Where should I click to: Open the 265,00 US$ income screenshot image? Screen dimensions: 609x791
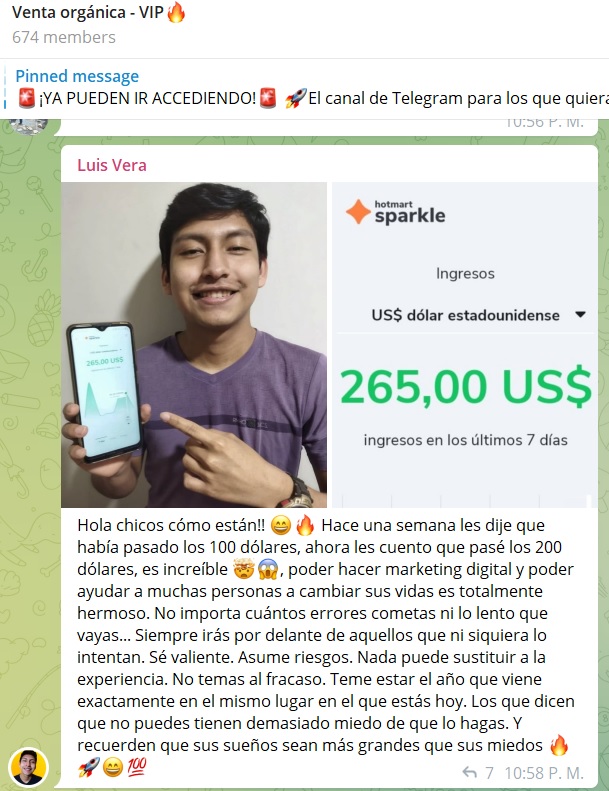click(465, 345)
